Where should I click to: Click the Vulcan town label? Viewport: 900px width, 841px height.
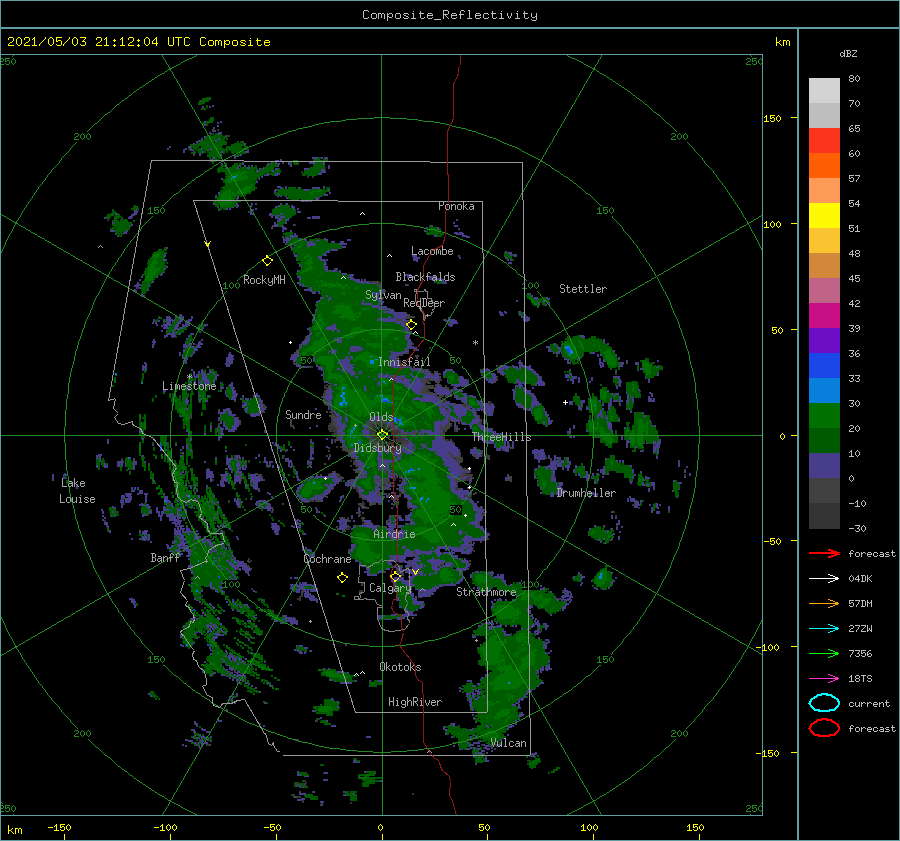pyautogui.click(x=508, y=743)
